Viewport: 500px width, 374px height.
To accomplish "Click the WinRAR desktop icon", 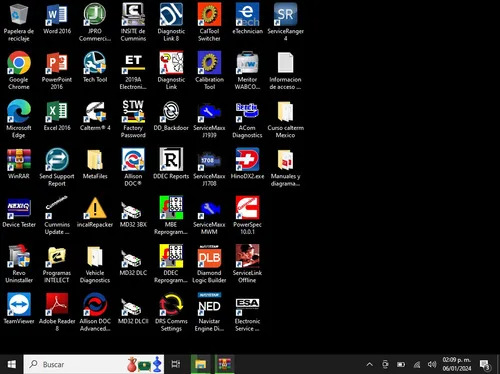I will (19, 164).
